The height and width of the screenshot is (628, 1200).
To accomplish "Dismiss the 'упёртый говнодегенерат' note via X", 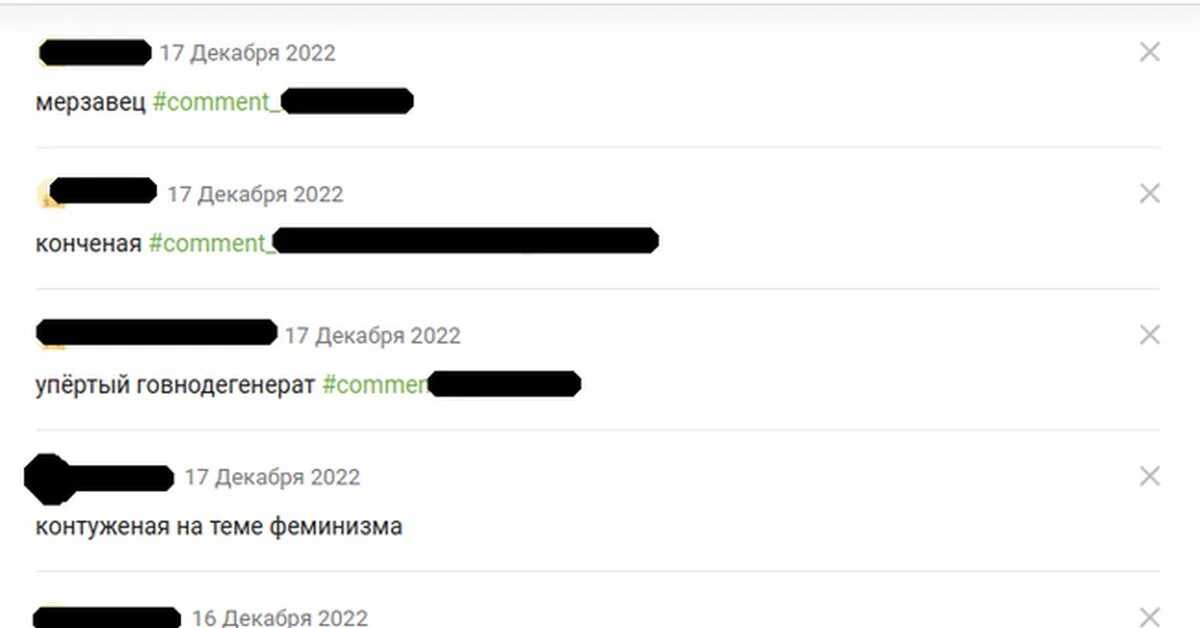I will [1150, 335].
